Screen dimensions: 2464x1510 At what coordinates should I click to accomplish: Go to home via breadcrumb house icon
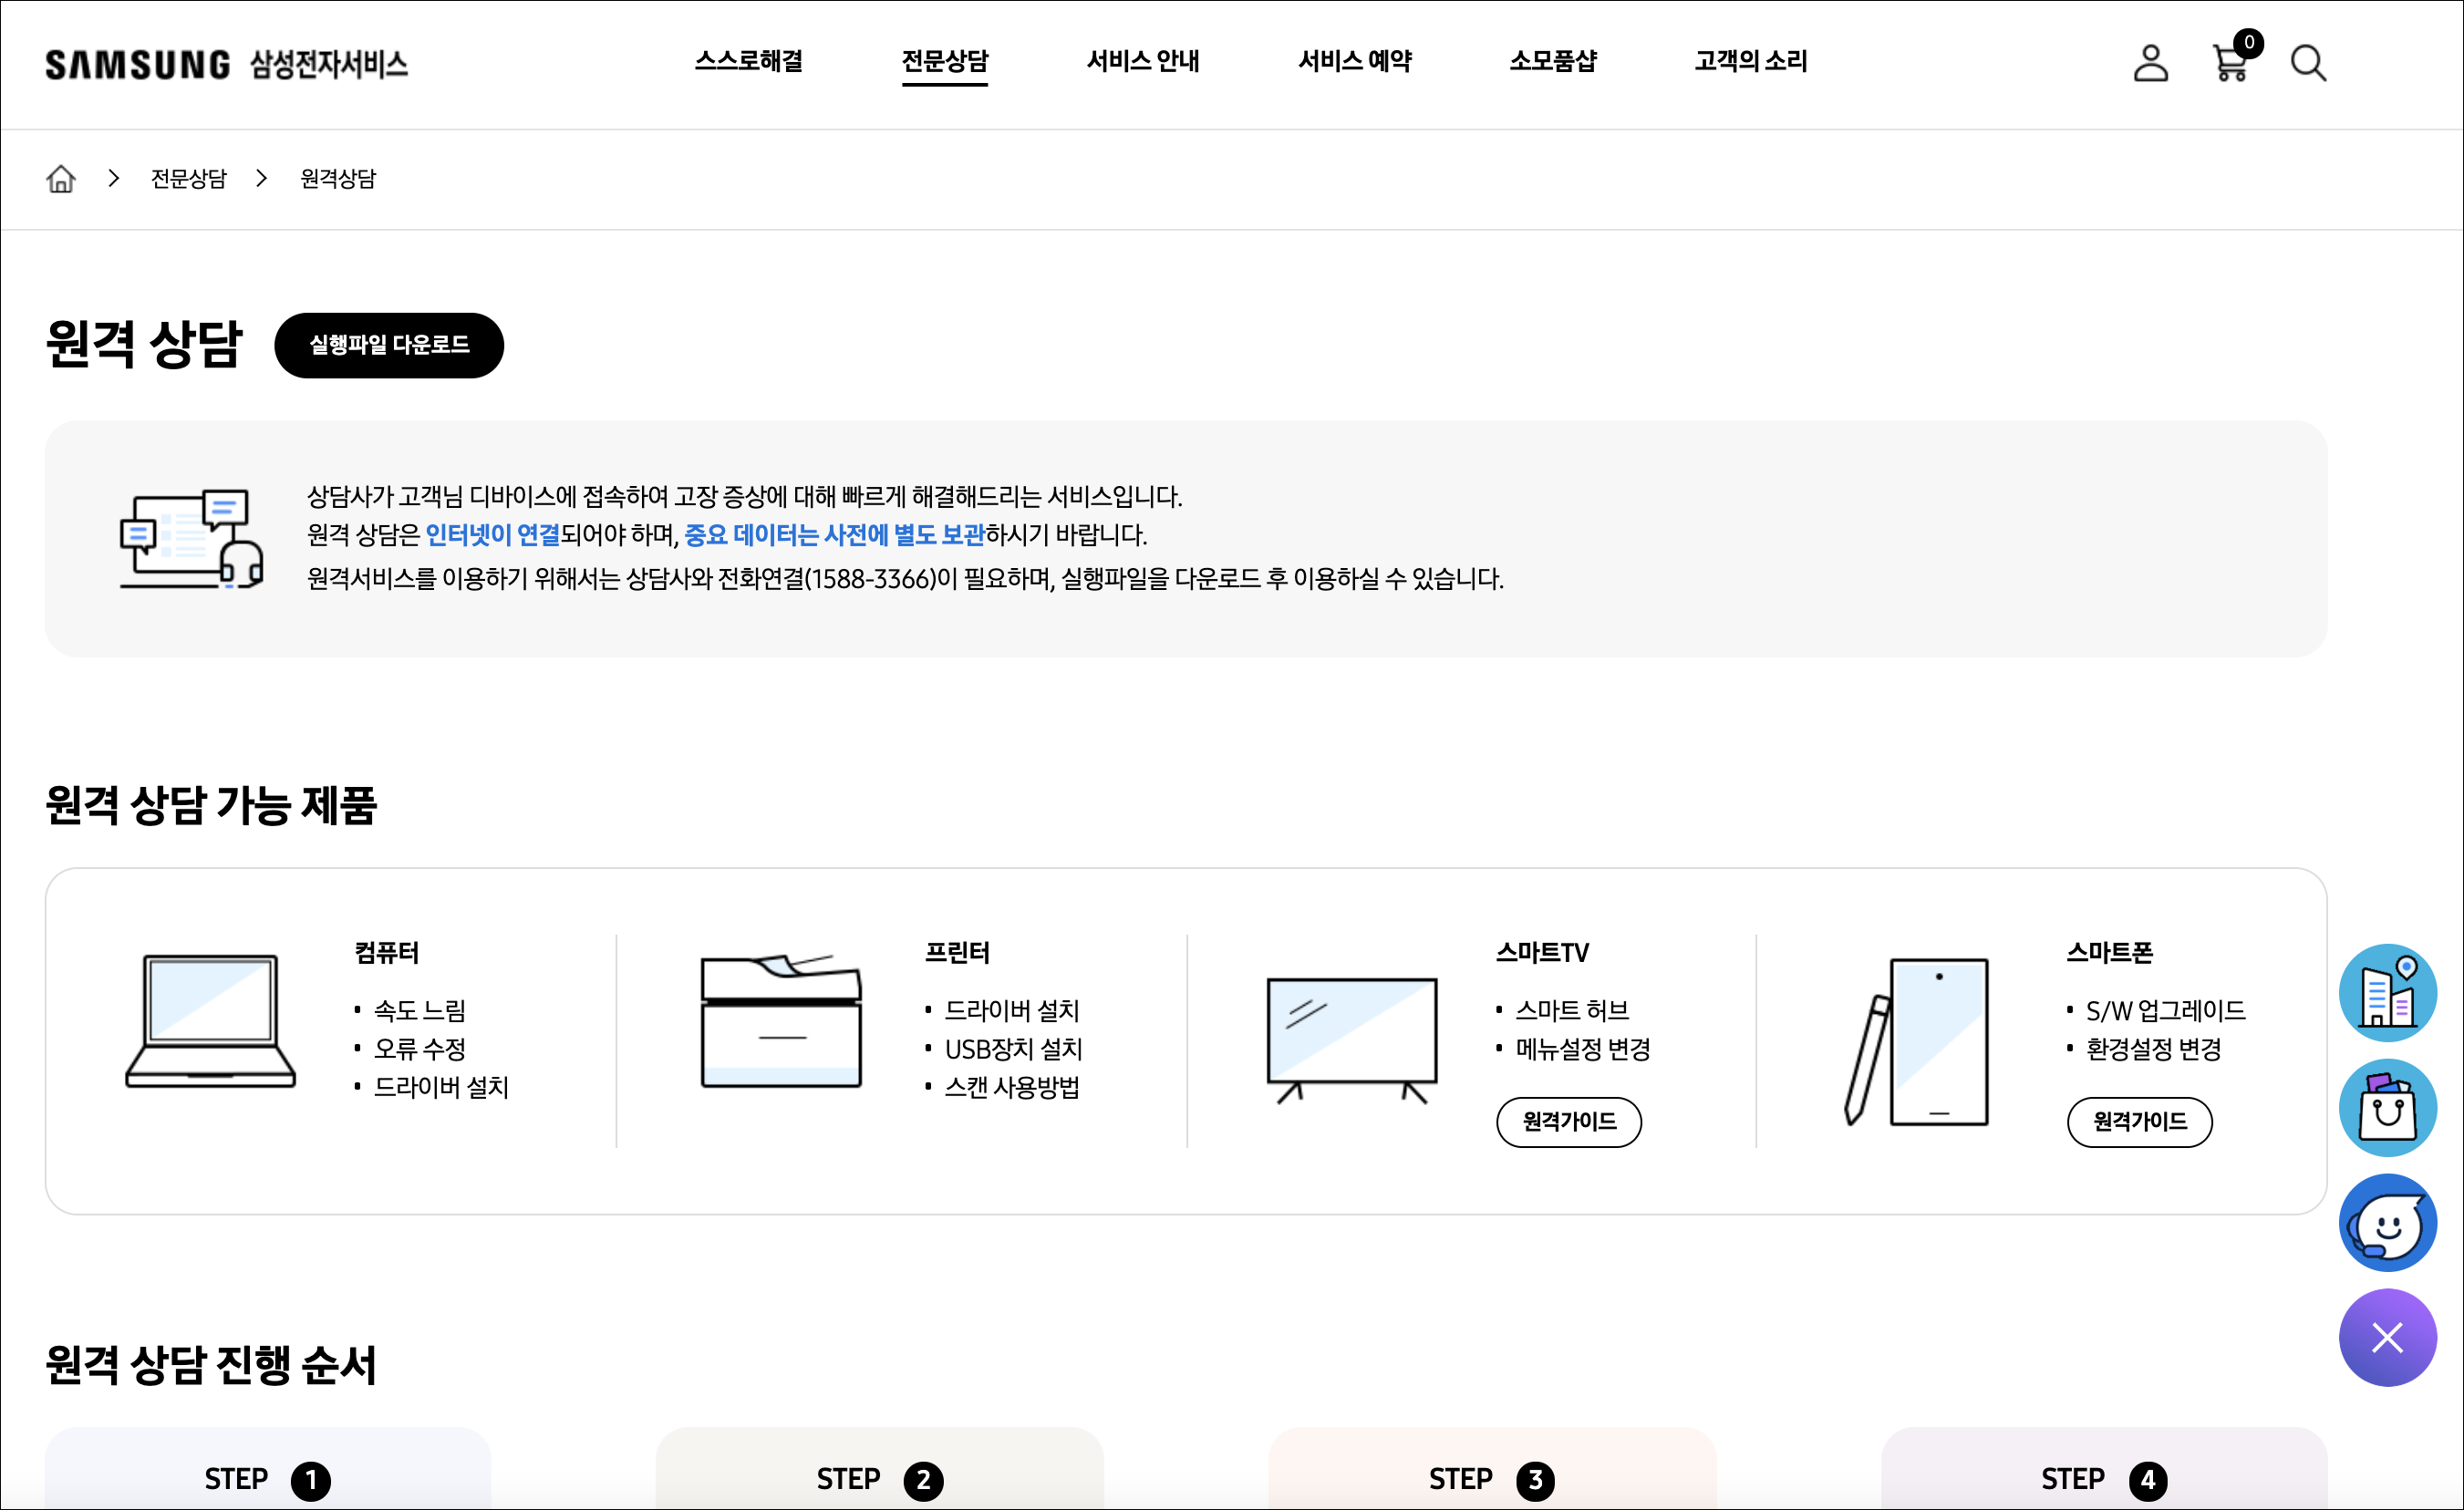61,179
